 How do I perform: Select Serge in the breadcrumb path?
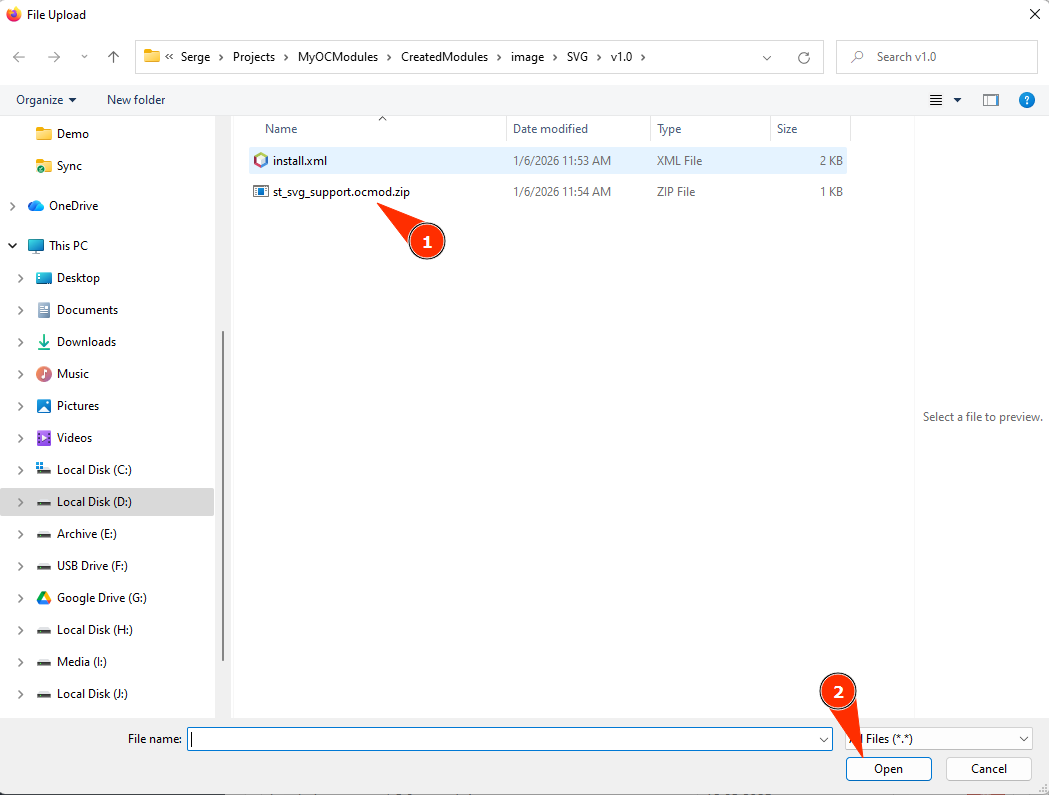195,57
